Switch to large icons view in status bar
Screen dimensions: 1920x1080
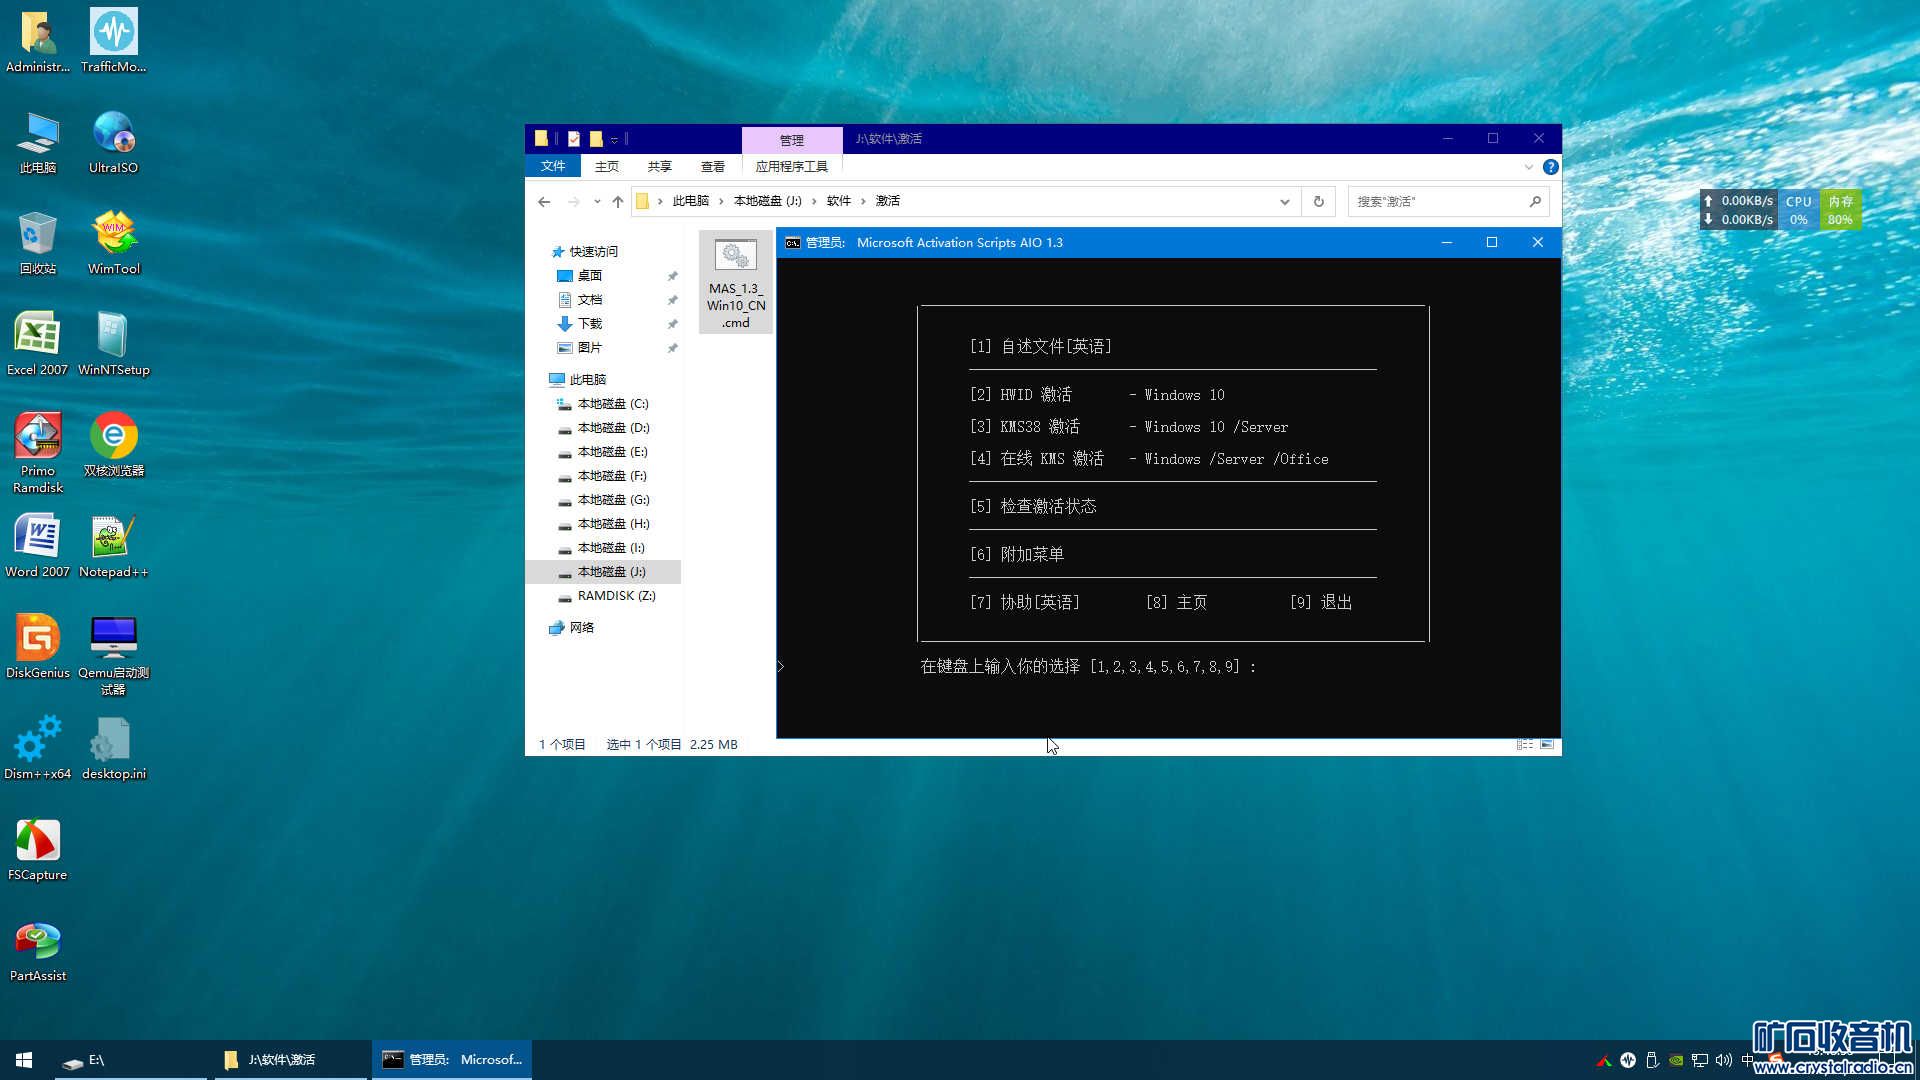[1547, 744]
